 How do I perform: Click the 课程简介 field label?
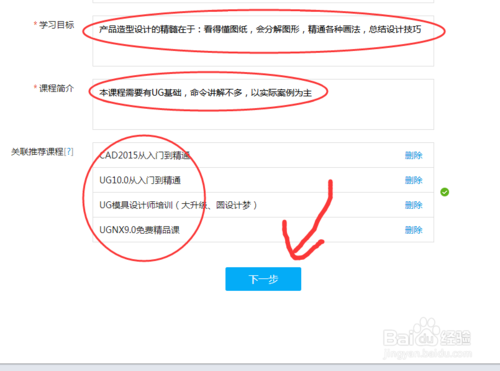pyautogui.click(x=56, y=88)
